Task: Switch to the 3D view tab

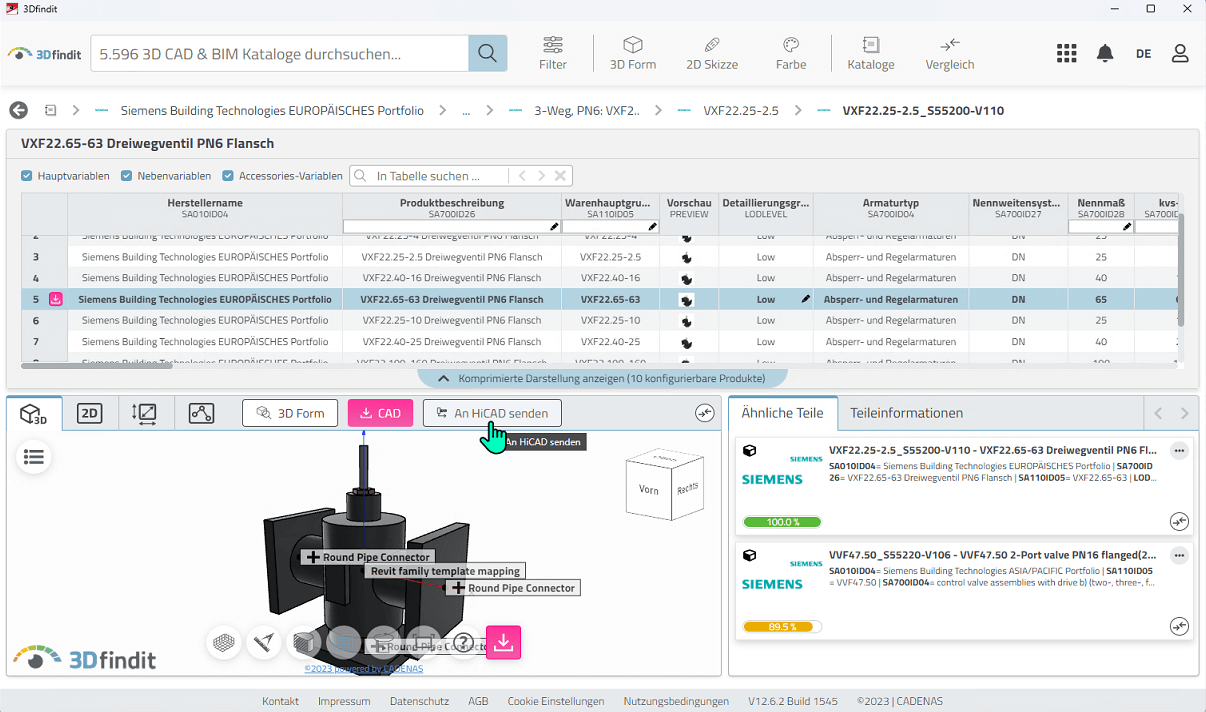Action: (x=34, y=413)
